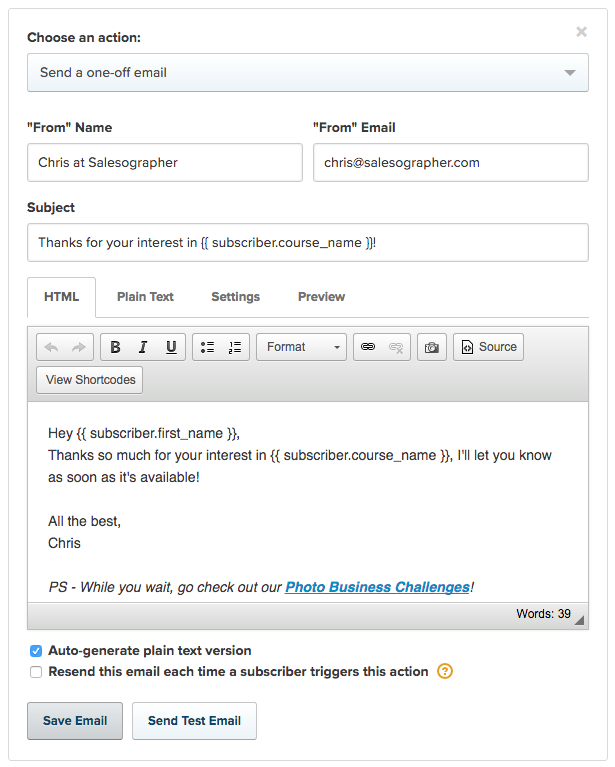
Task: Click into the Subject input field
Action: [x=307, y=242]
